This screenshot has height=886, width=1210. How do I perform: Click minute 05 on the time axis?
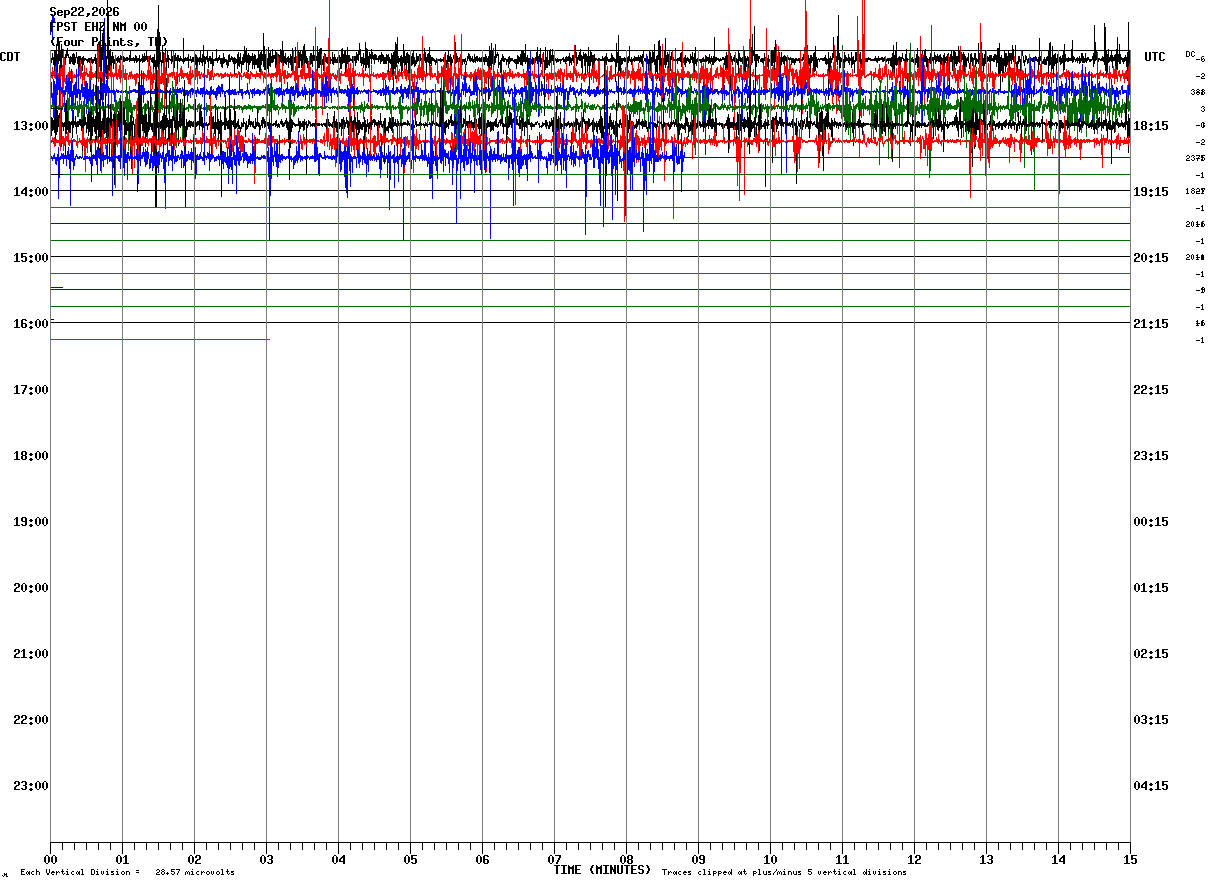[410, 859]
